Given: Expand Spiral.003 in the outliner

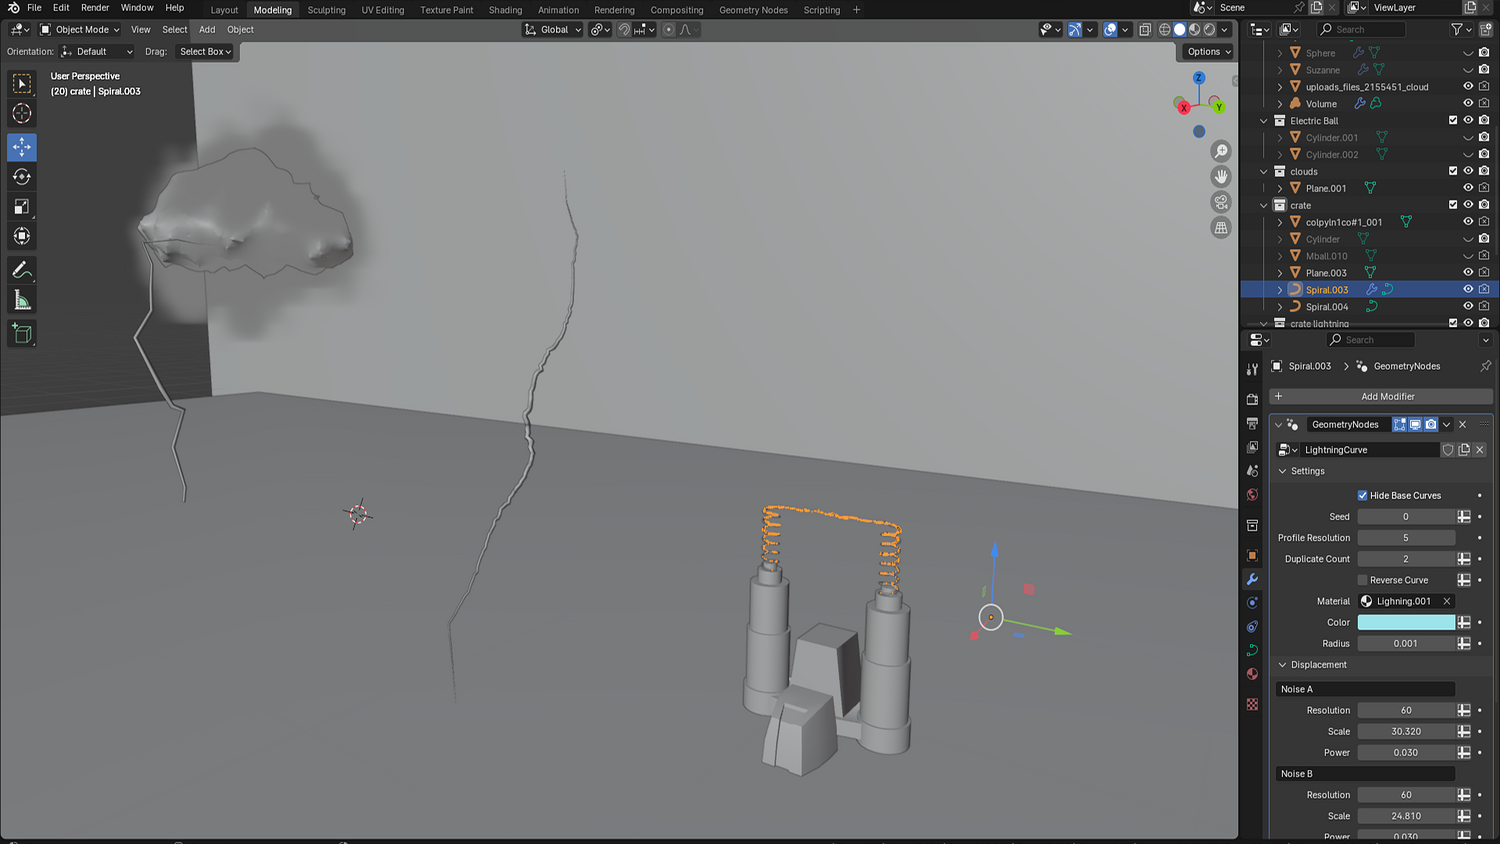Looking at the screenshot, I should click(1280, 290).
